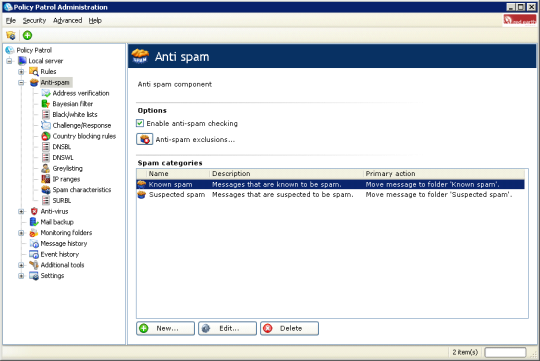Click the Known spam row icon
The width and height of the screenshot is (540, 361).
click(142, 184)
